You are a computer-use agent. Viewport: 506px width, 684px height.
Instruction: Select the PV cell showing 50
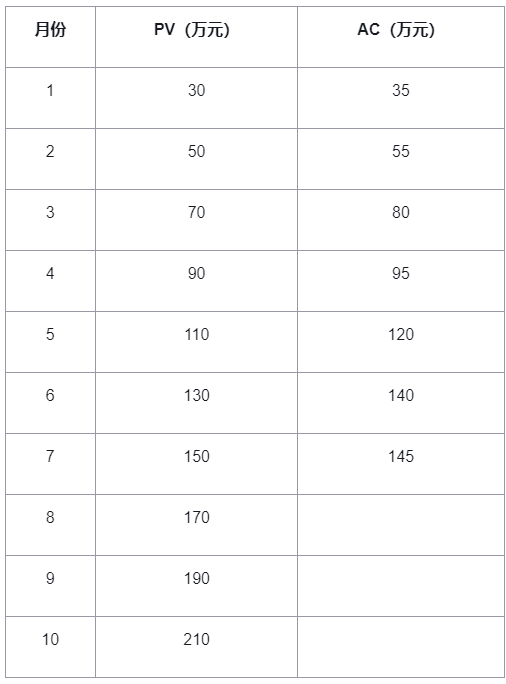[196, 159]
